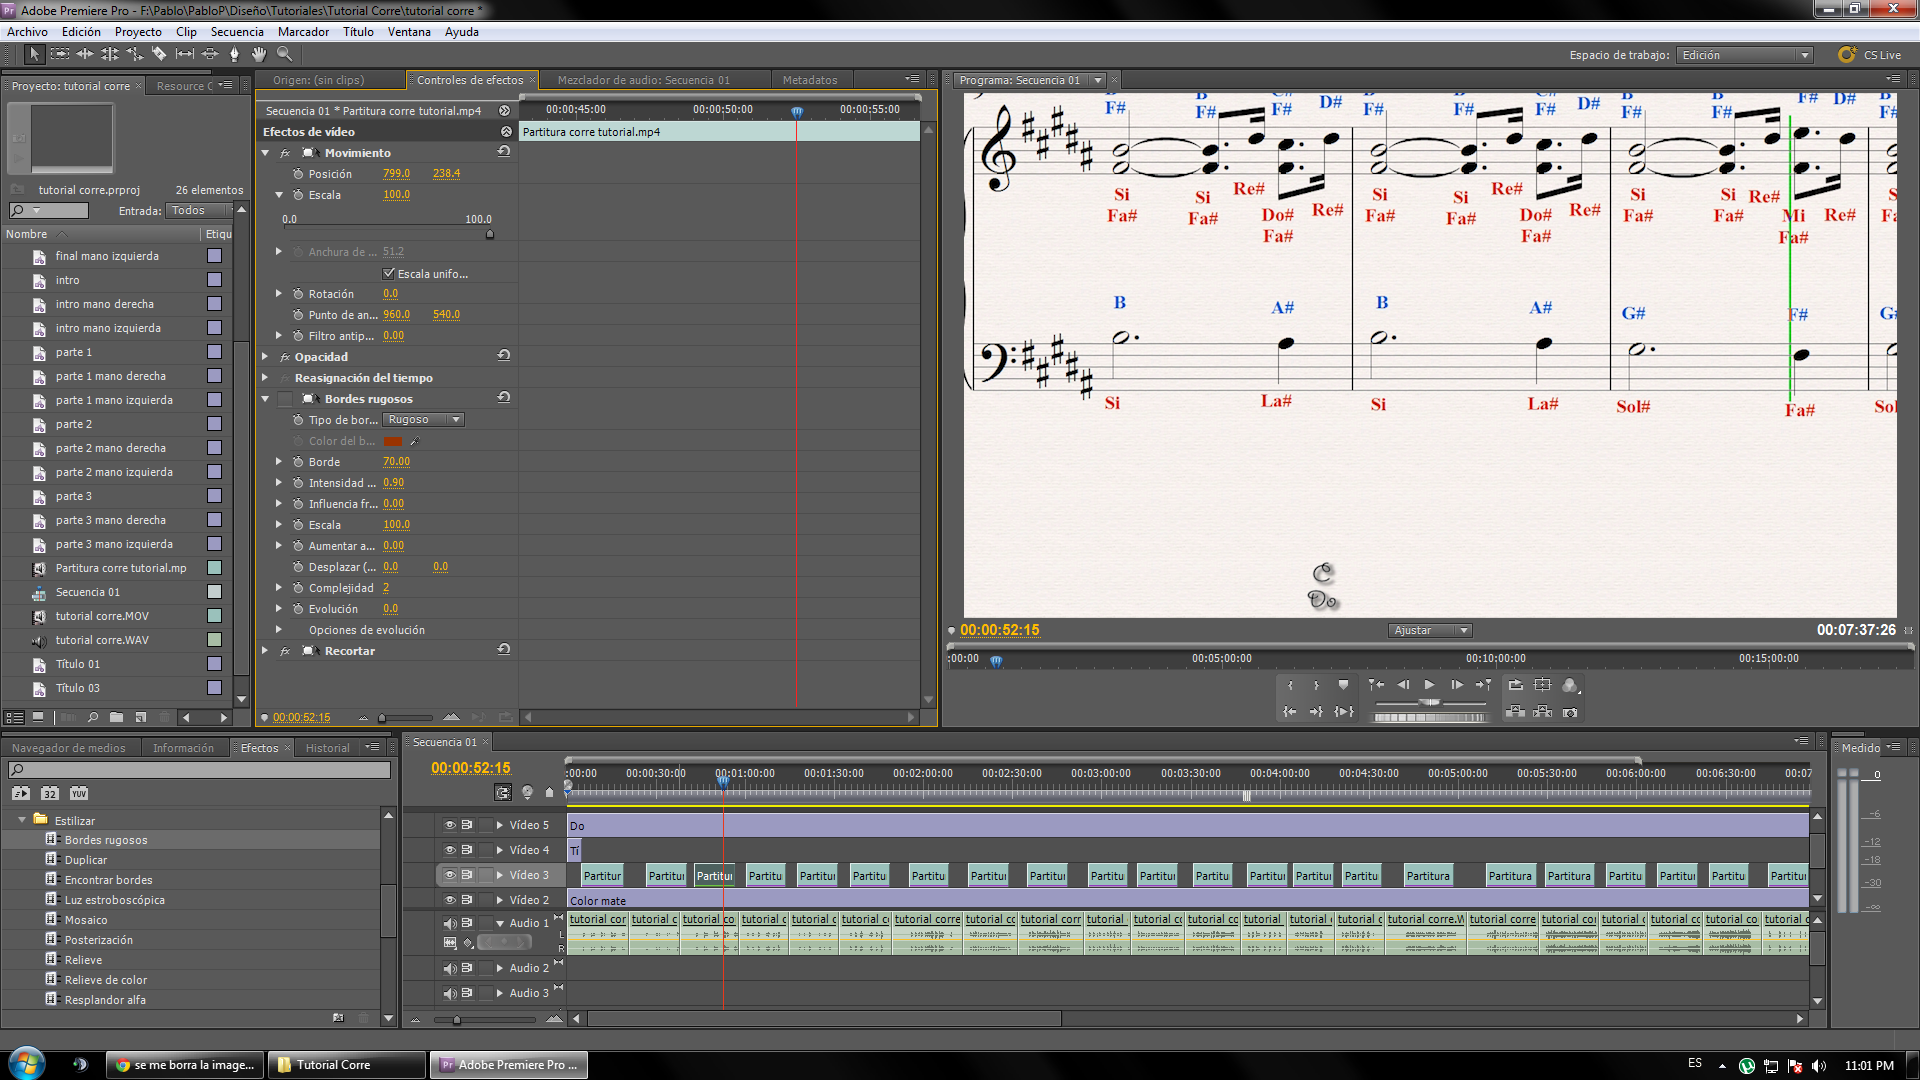1920x1080 pixels.
Task: Open the Ajustar zoom dropdown
Action: [x=1430, y=630]
